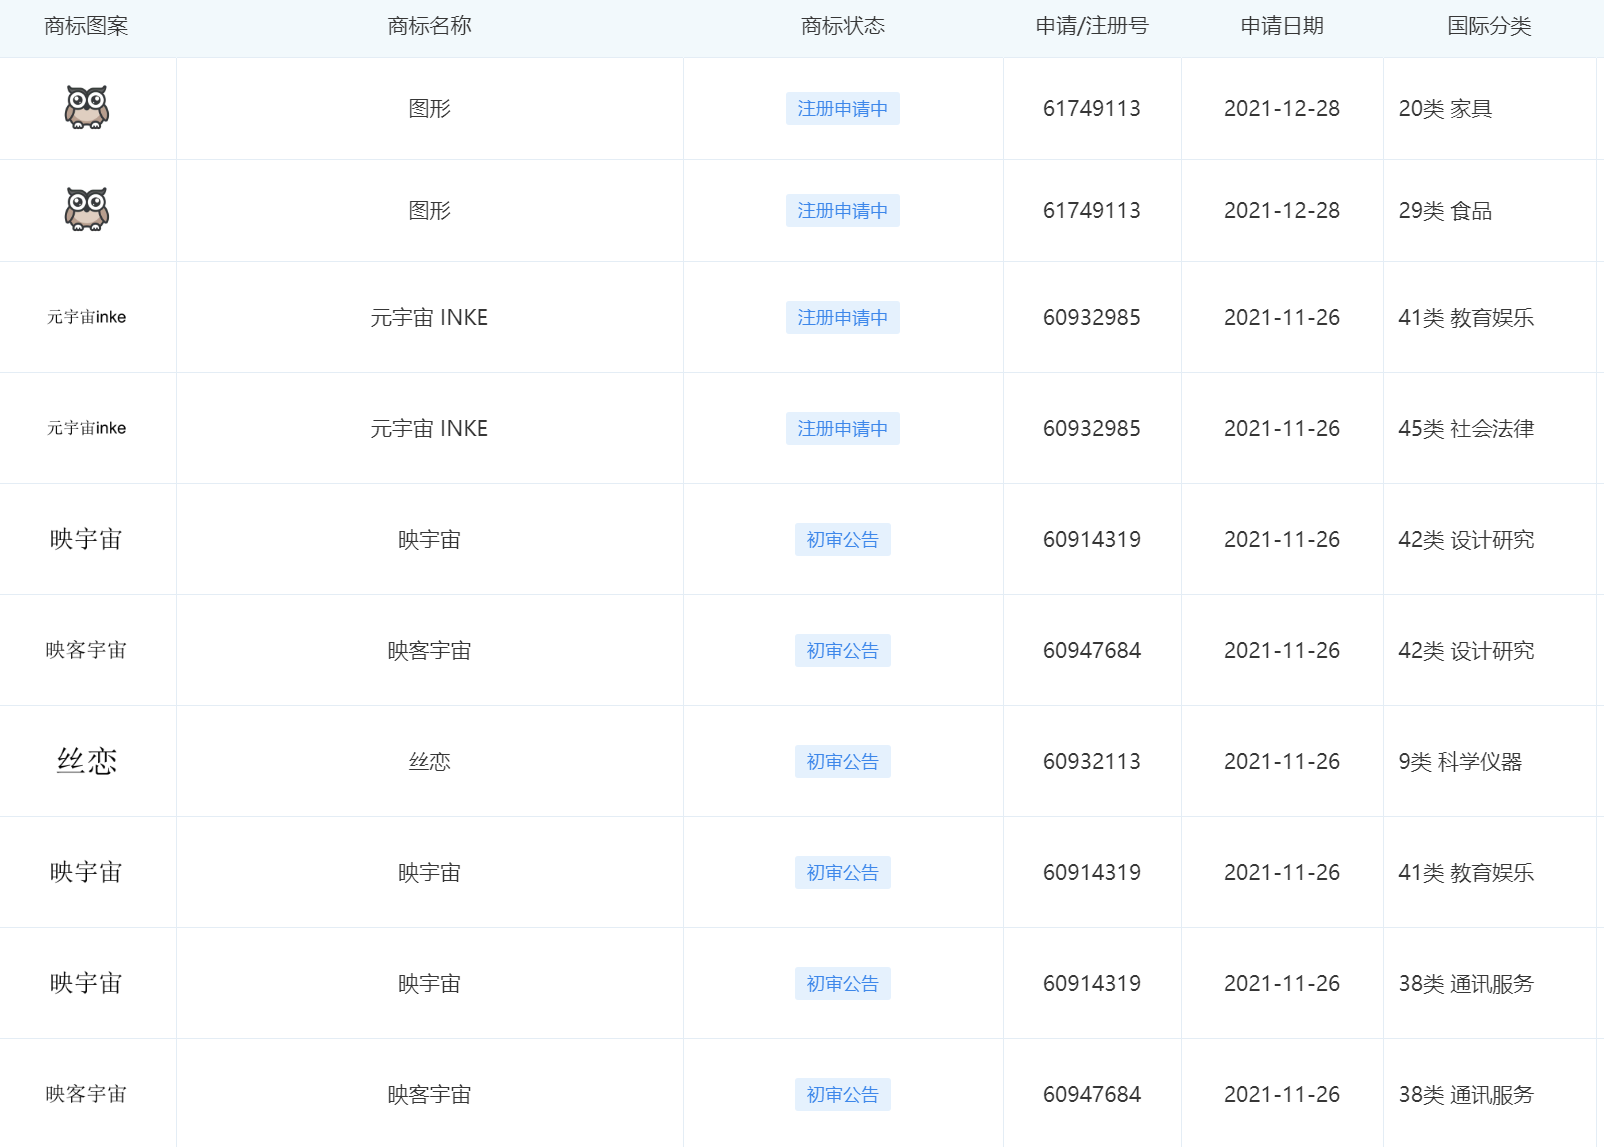
Task: Select the 丝恋 trademark name
Action: tap(430, 761)
